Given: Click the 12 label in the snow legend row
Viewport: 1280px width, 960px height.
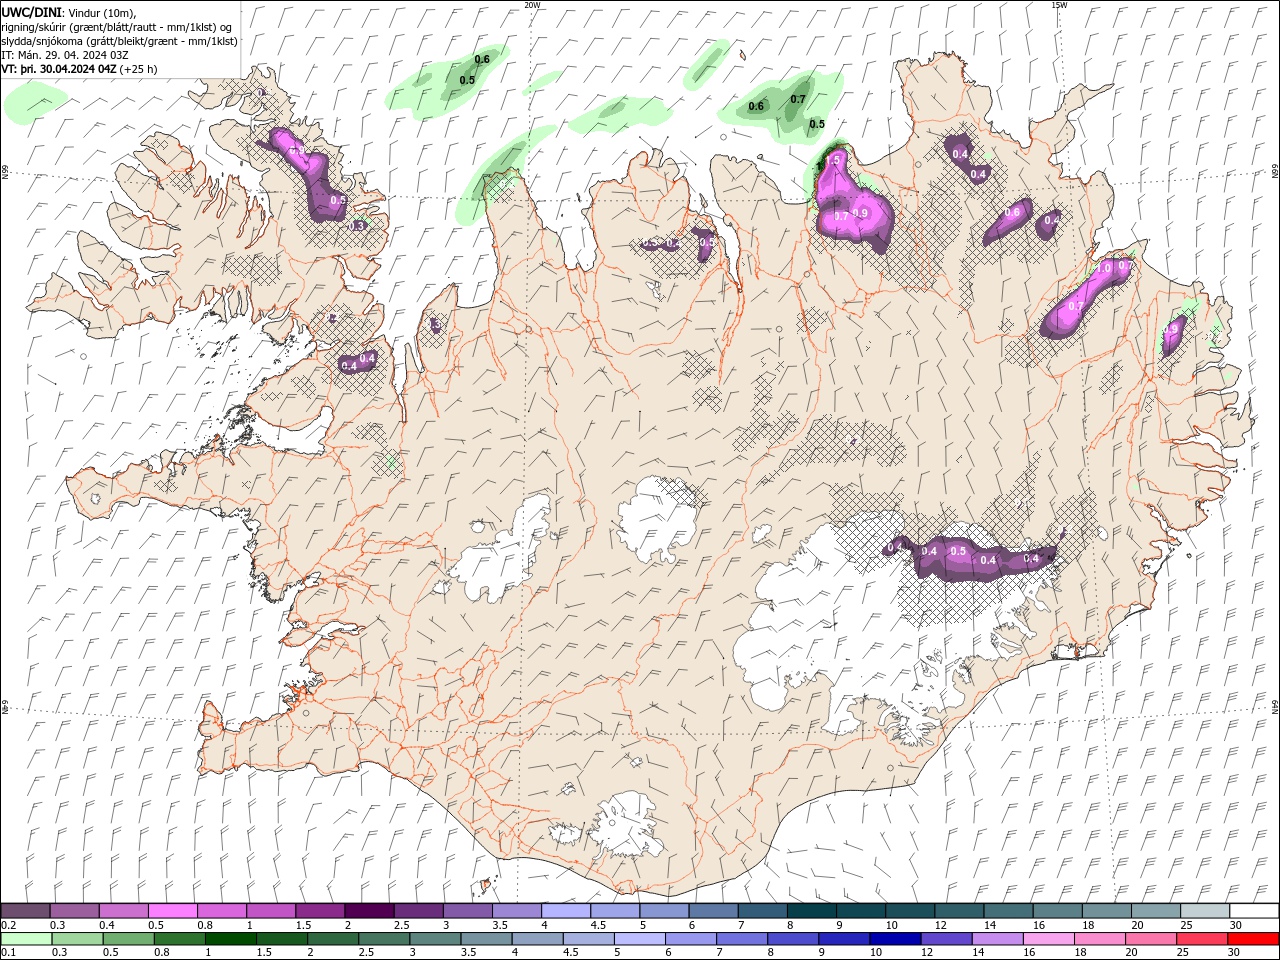Looking at the screenshot, I should (x=940, y=925).
